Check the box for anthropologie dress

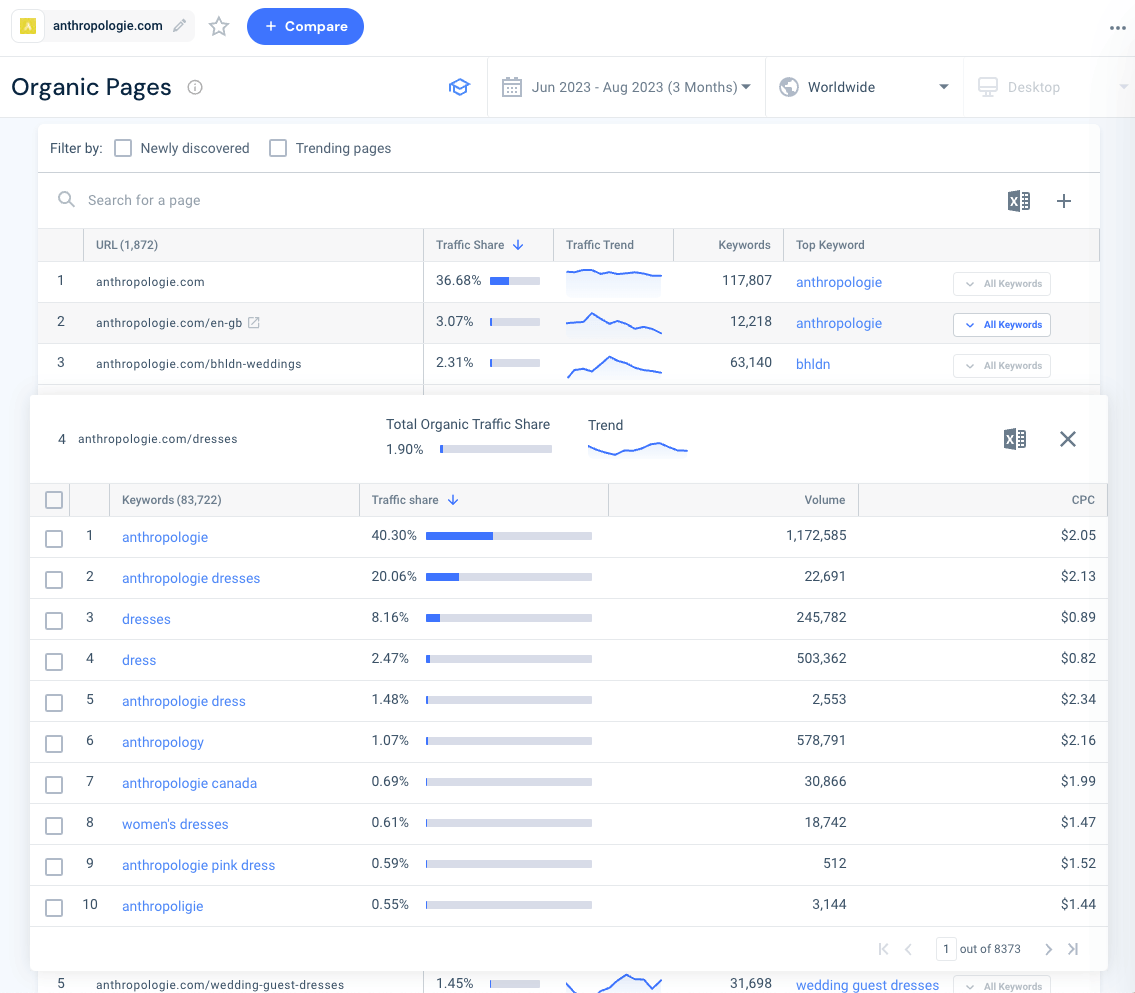pyautogui.click(x=54, y=703)
